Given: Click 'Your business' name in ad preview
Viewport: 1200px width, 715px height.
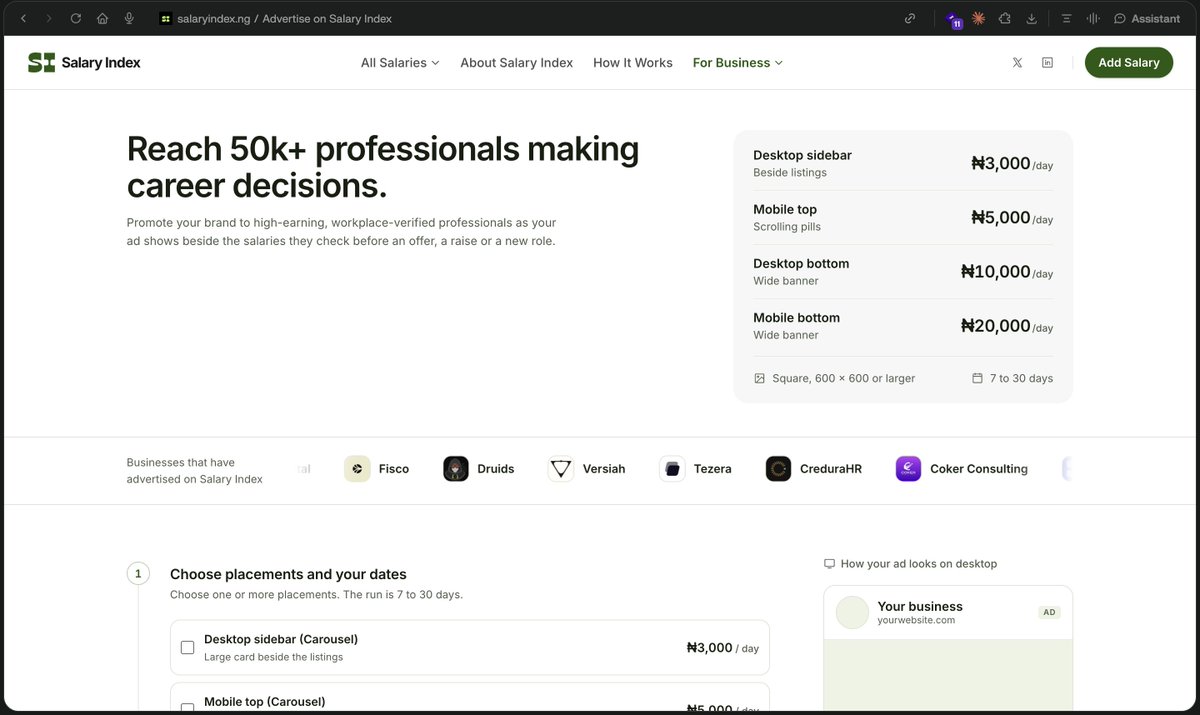Looking at the screenshot, I should [920, 606].
